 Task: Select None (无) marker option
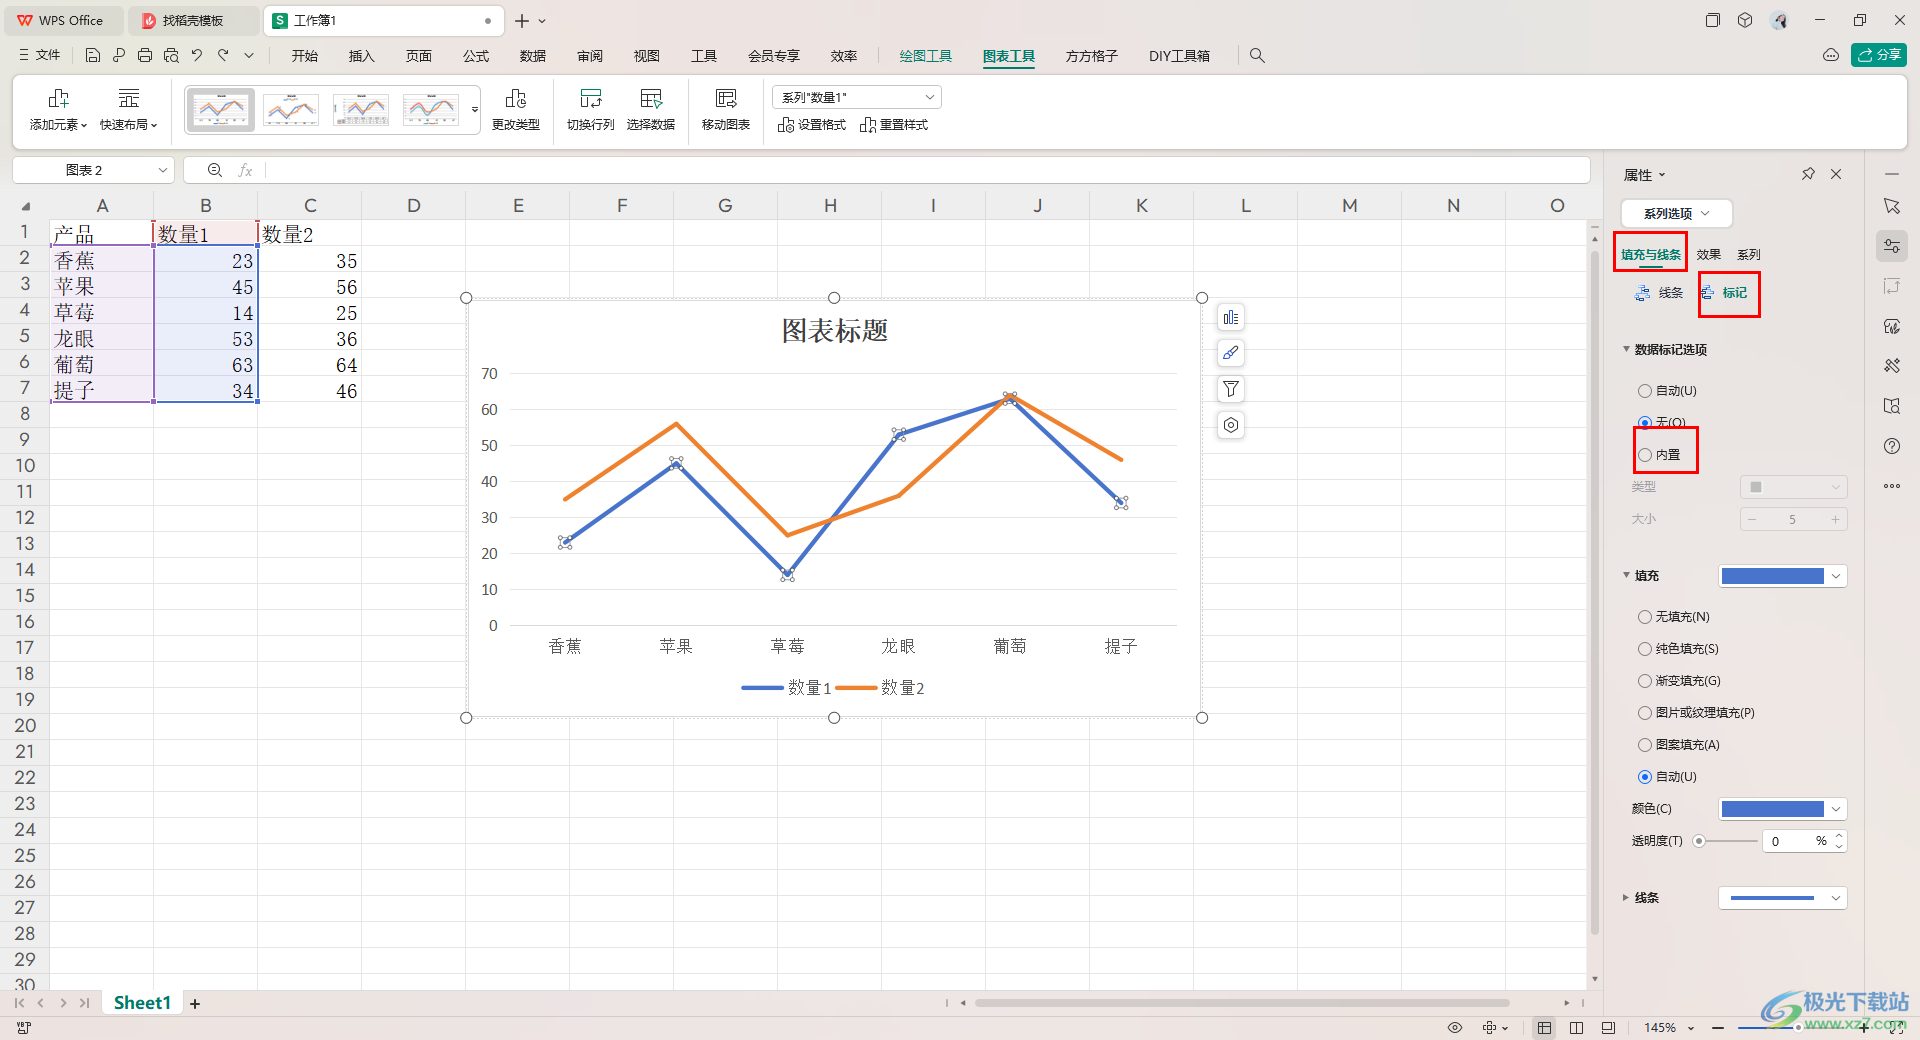click(1661, 423)
